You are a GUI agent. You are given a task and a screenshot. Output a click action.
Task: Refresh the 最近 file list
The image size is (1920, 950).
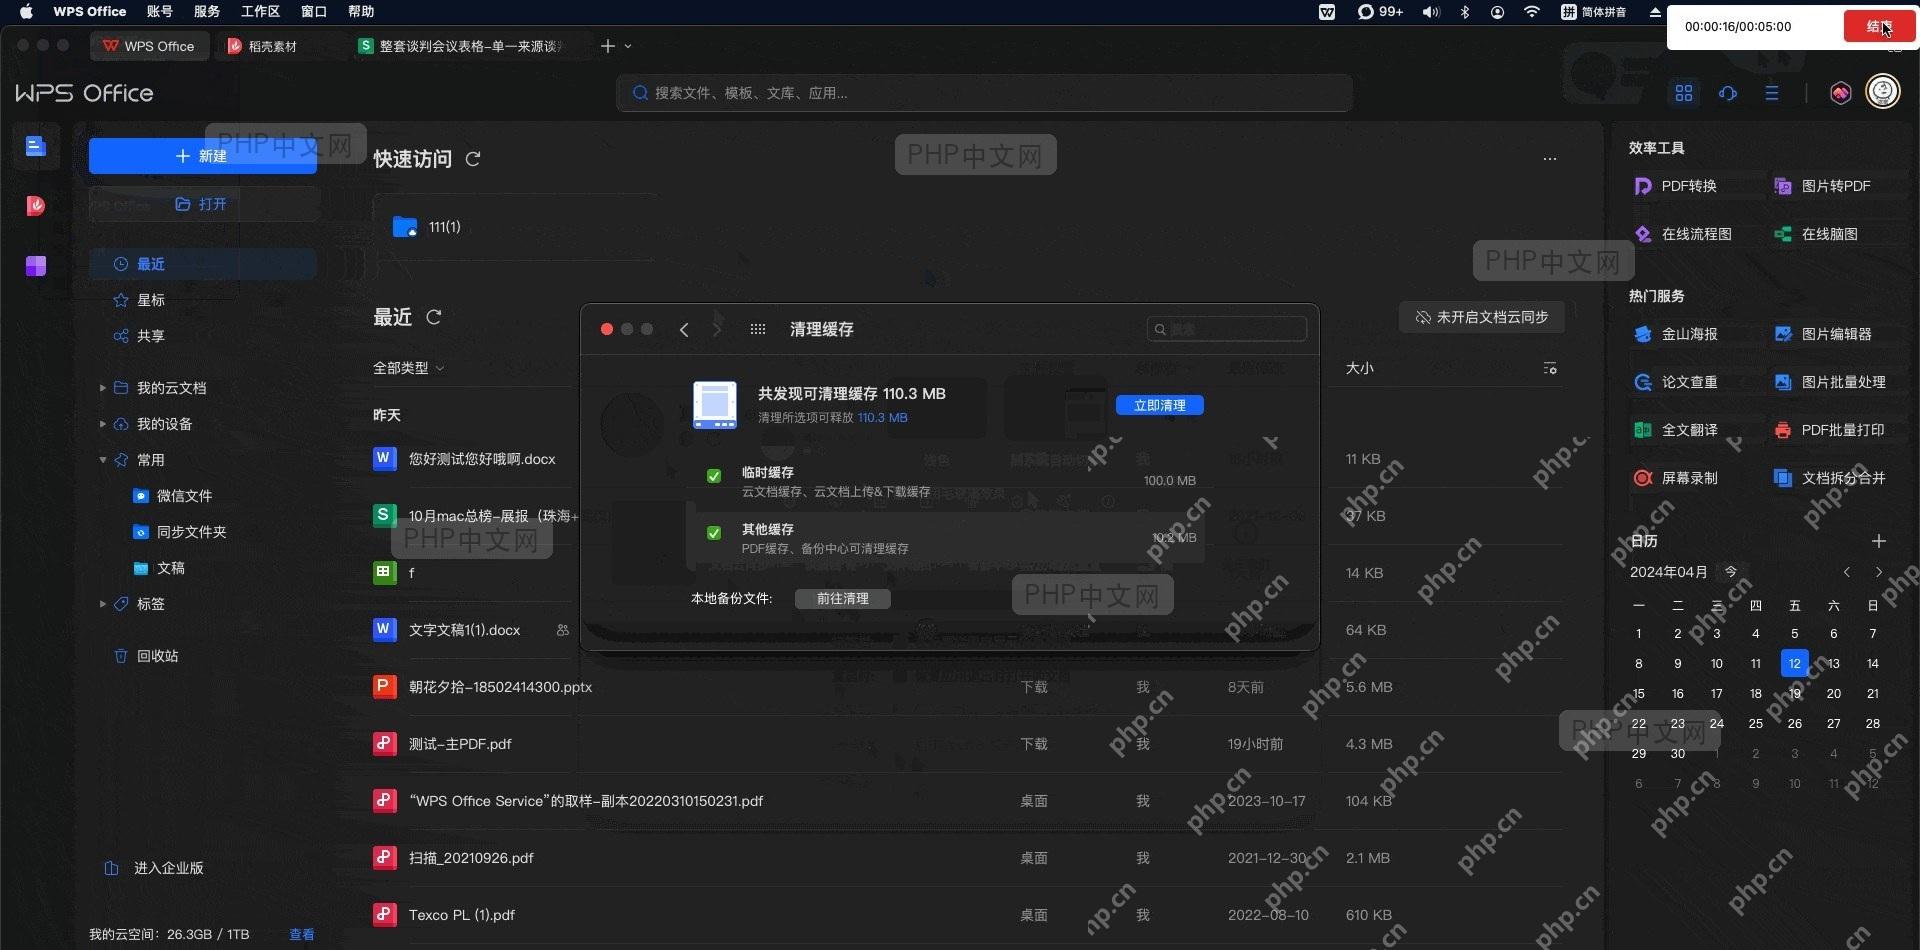tap(434, 317)
